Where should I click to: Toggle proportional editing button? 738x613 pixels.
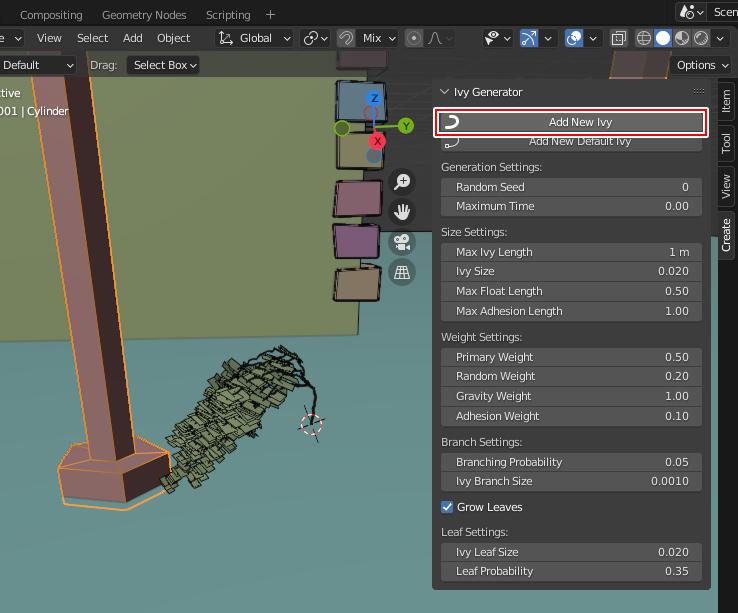coord(414,38)
